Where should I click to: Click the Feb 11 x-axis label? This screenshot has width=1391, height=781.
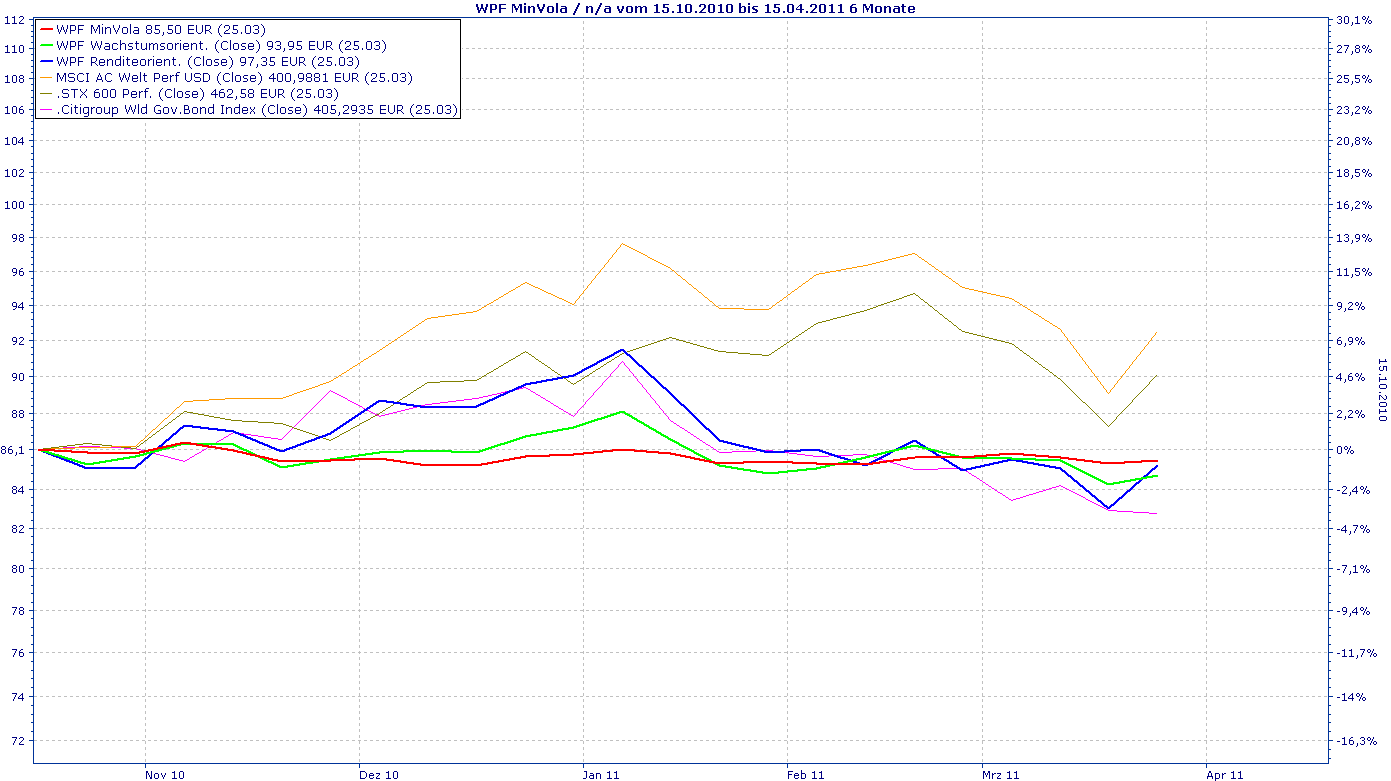[806, 774]
